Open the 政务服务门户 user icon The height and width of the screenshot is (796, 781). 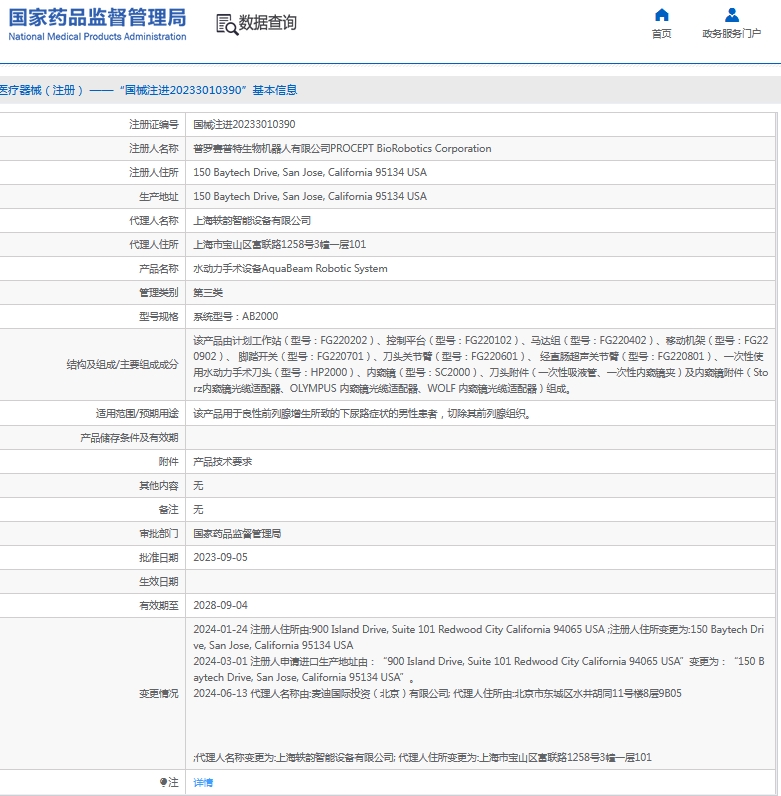pos(732,15)
